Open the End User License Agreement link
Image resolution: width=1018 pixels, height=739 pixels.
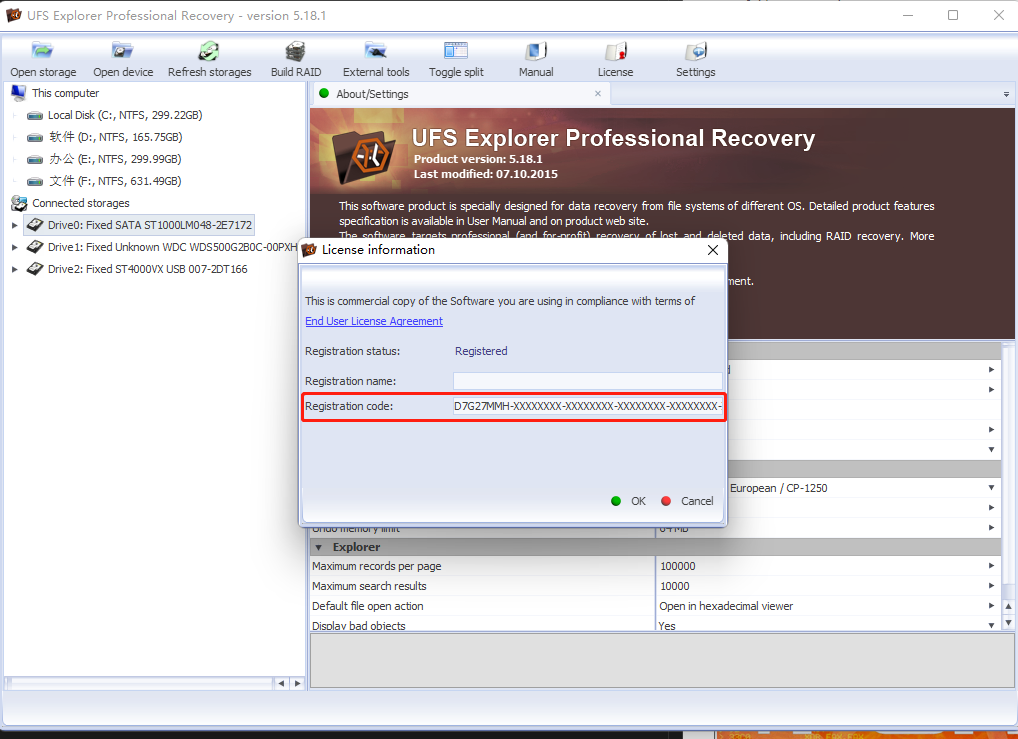pyautogui.click(x=374, y=321)
